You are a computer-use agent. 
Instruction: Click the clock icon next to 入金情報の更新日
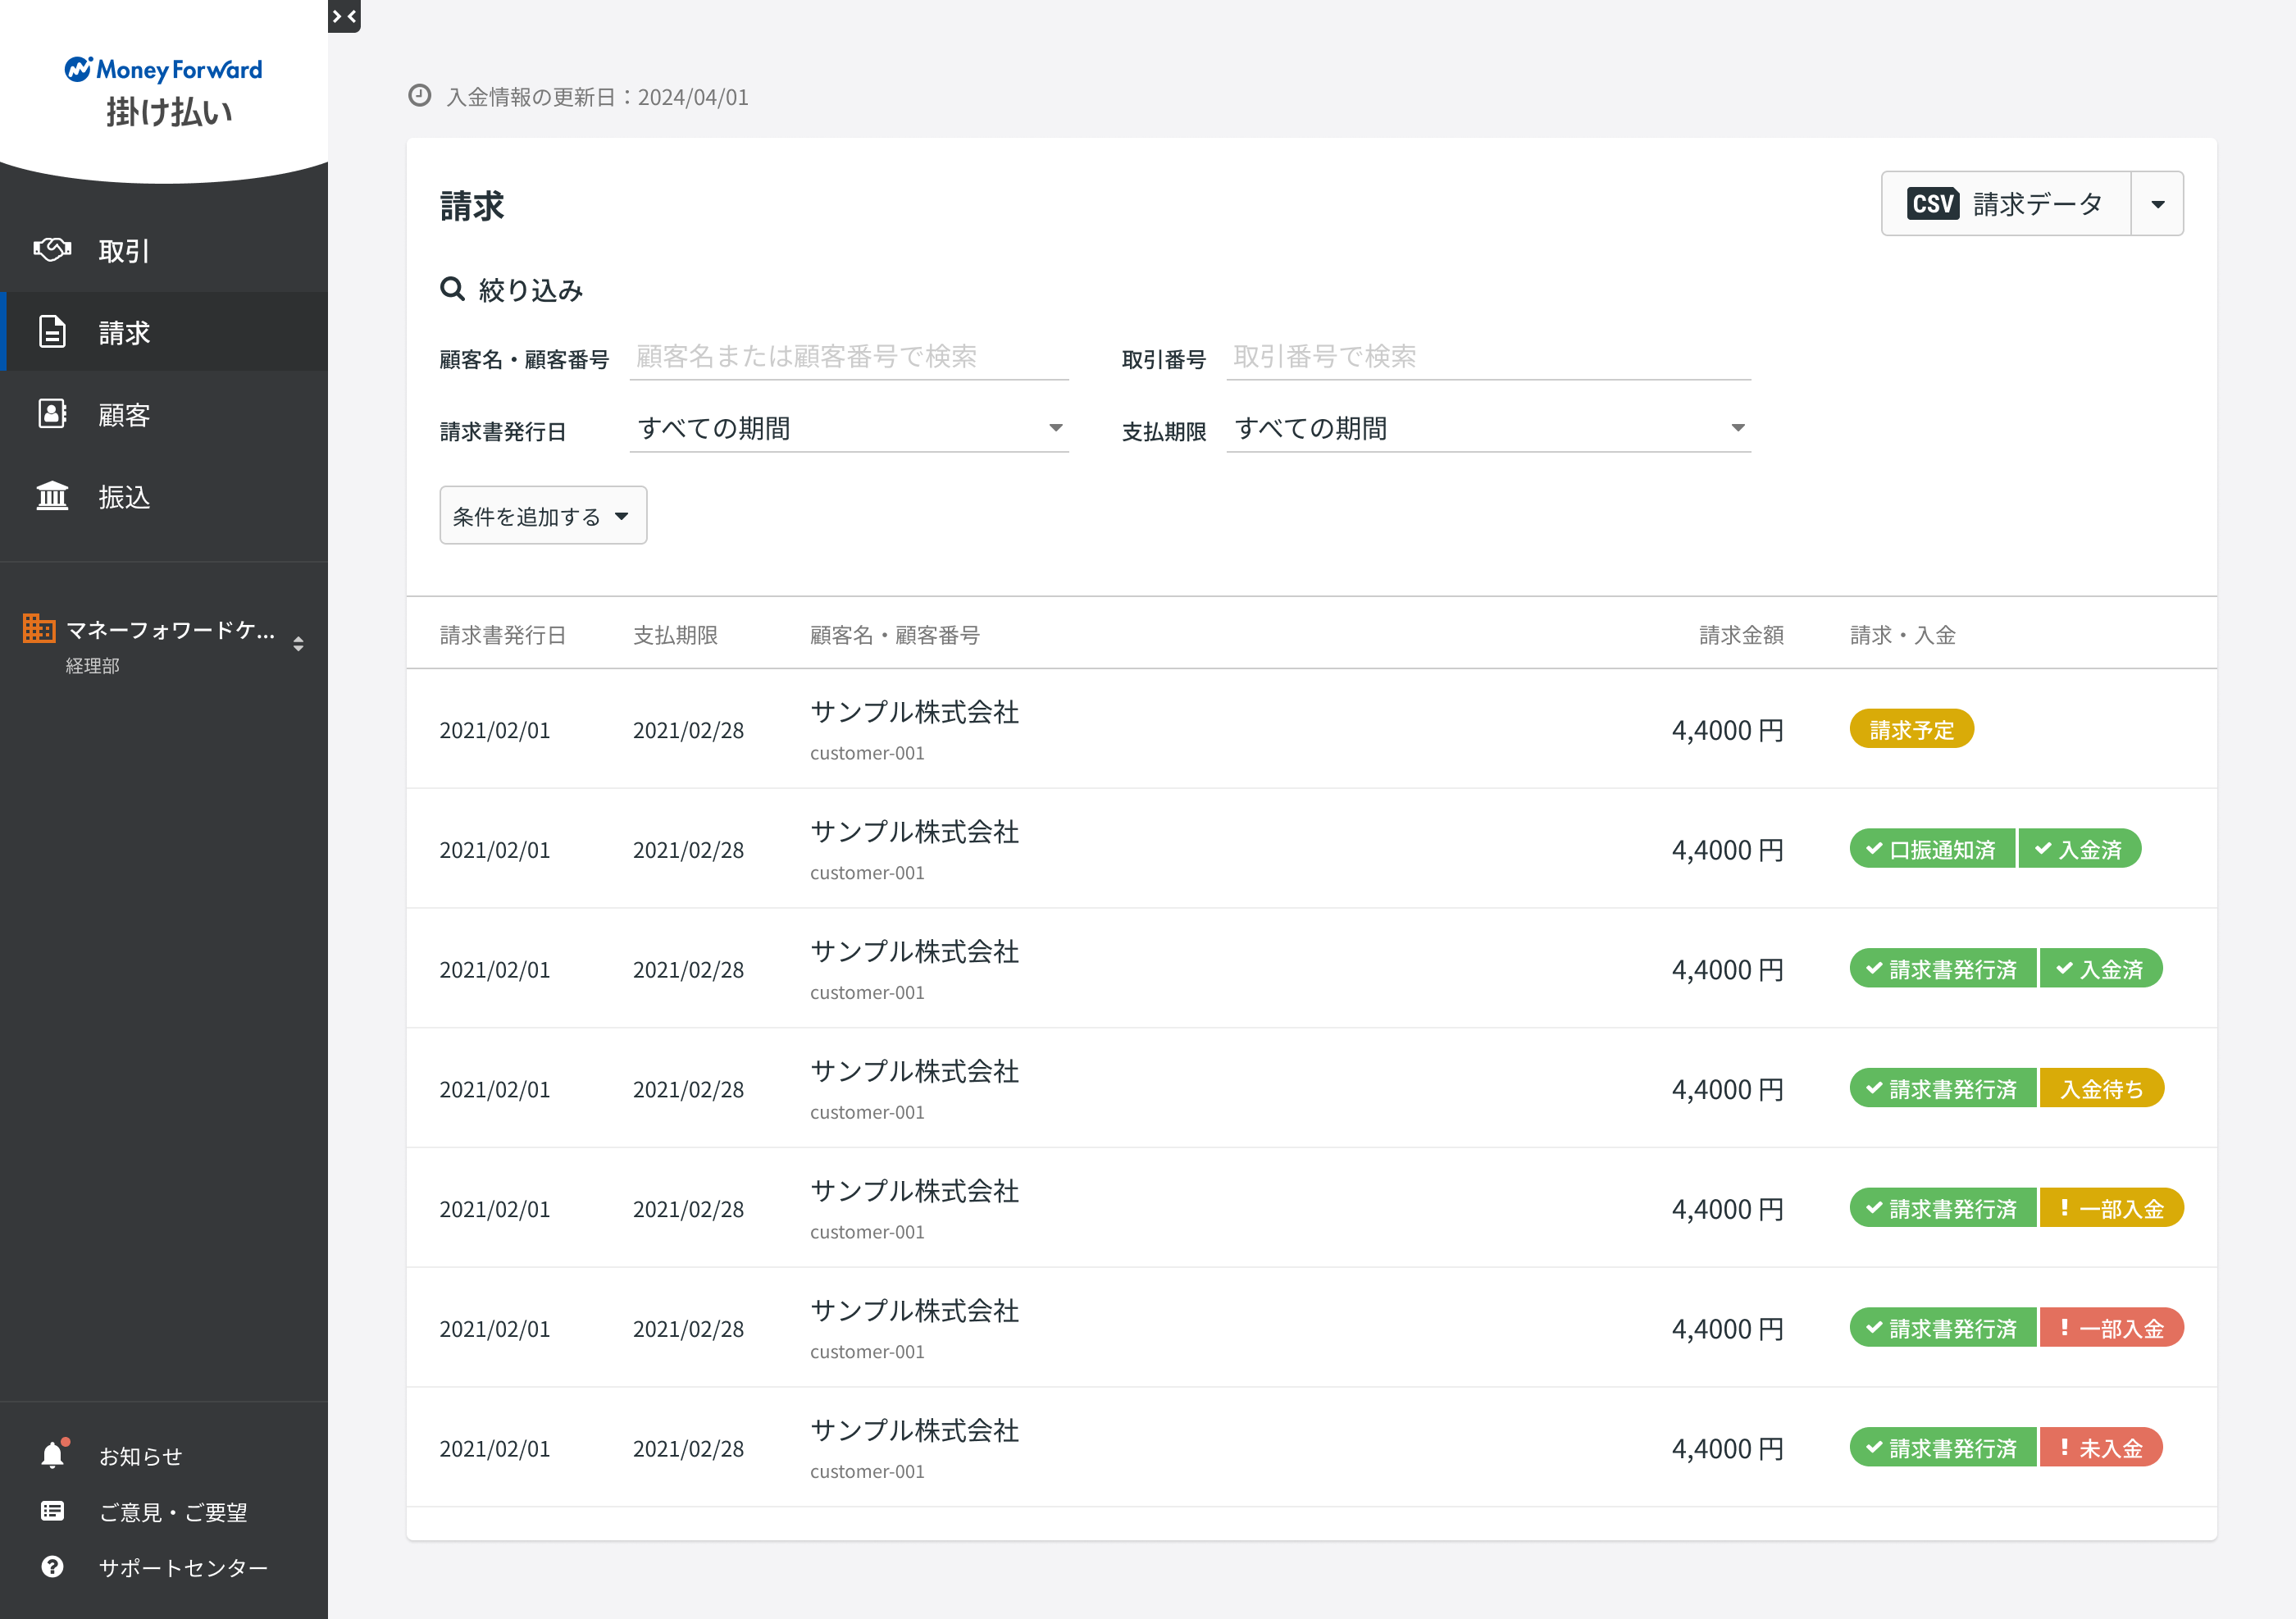(x=419, y=96)
